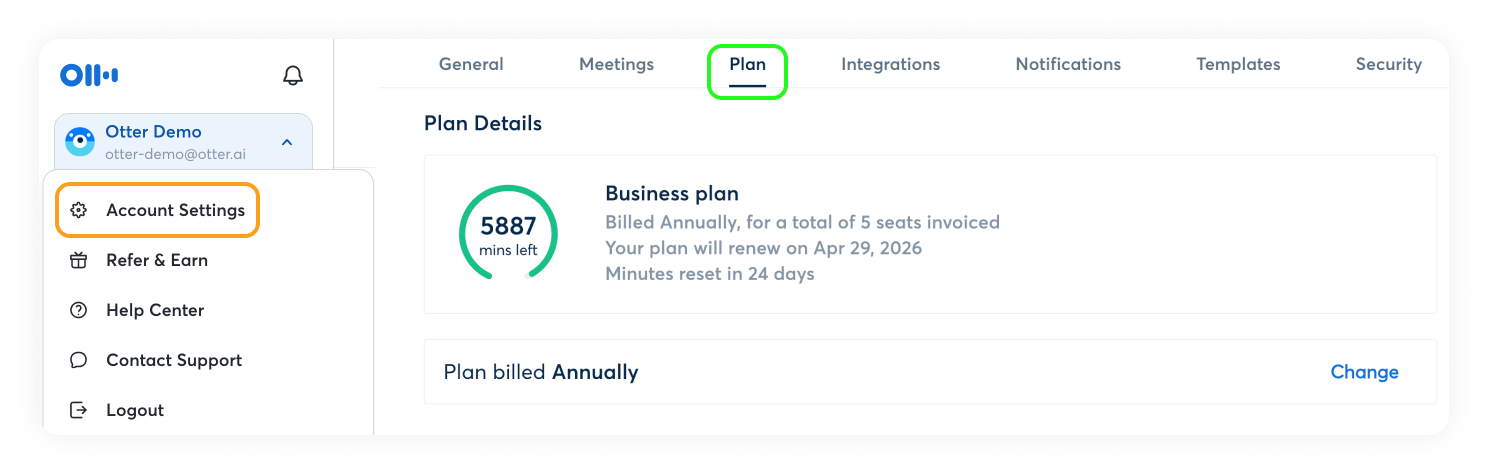The height and width of the screenshot is (474, 1488).
Task: Select Refer & Earn menu entry
Action: [157, 260]
